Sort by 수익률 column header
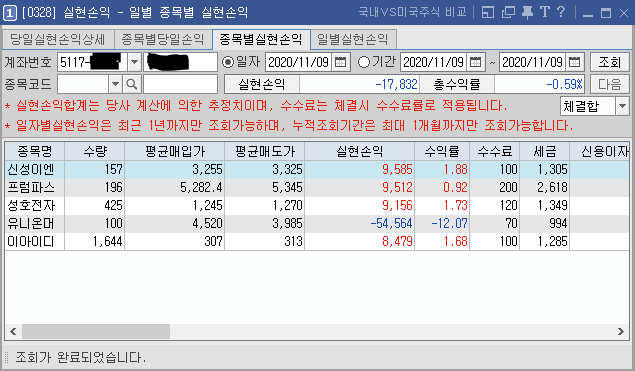 coord(442,151)
